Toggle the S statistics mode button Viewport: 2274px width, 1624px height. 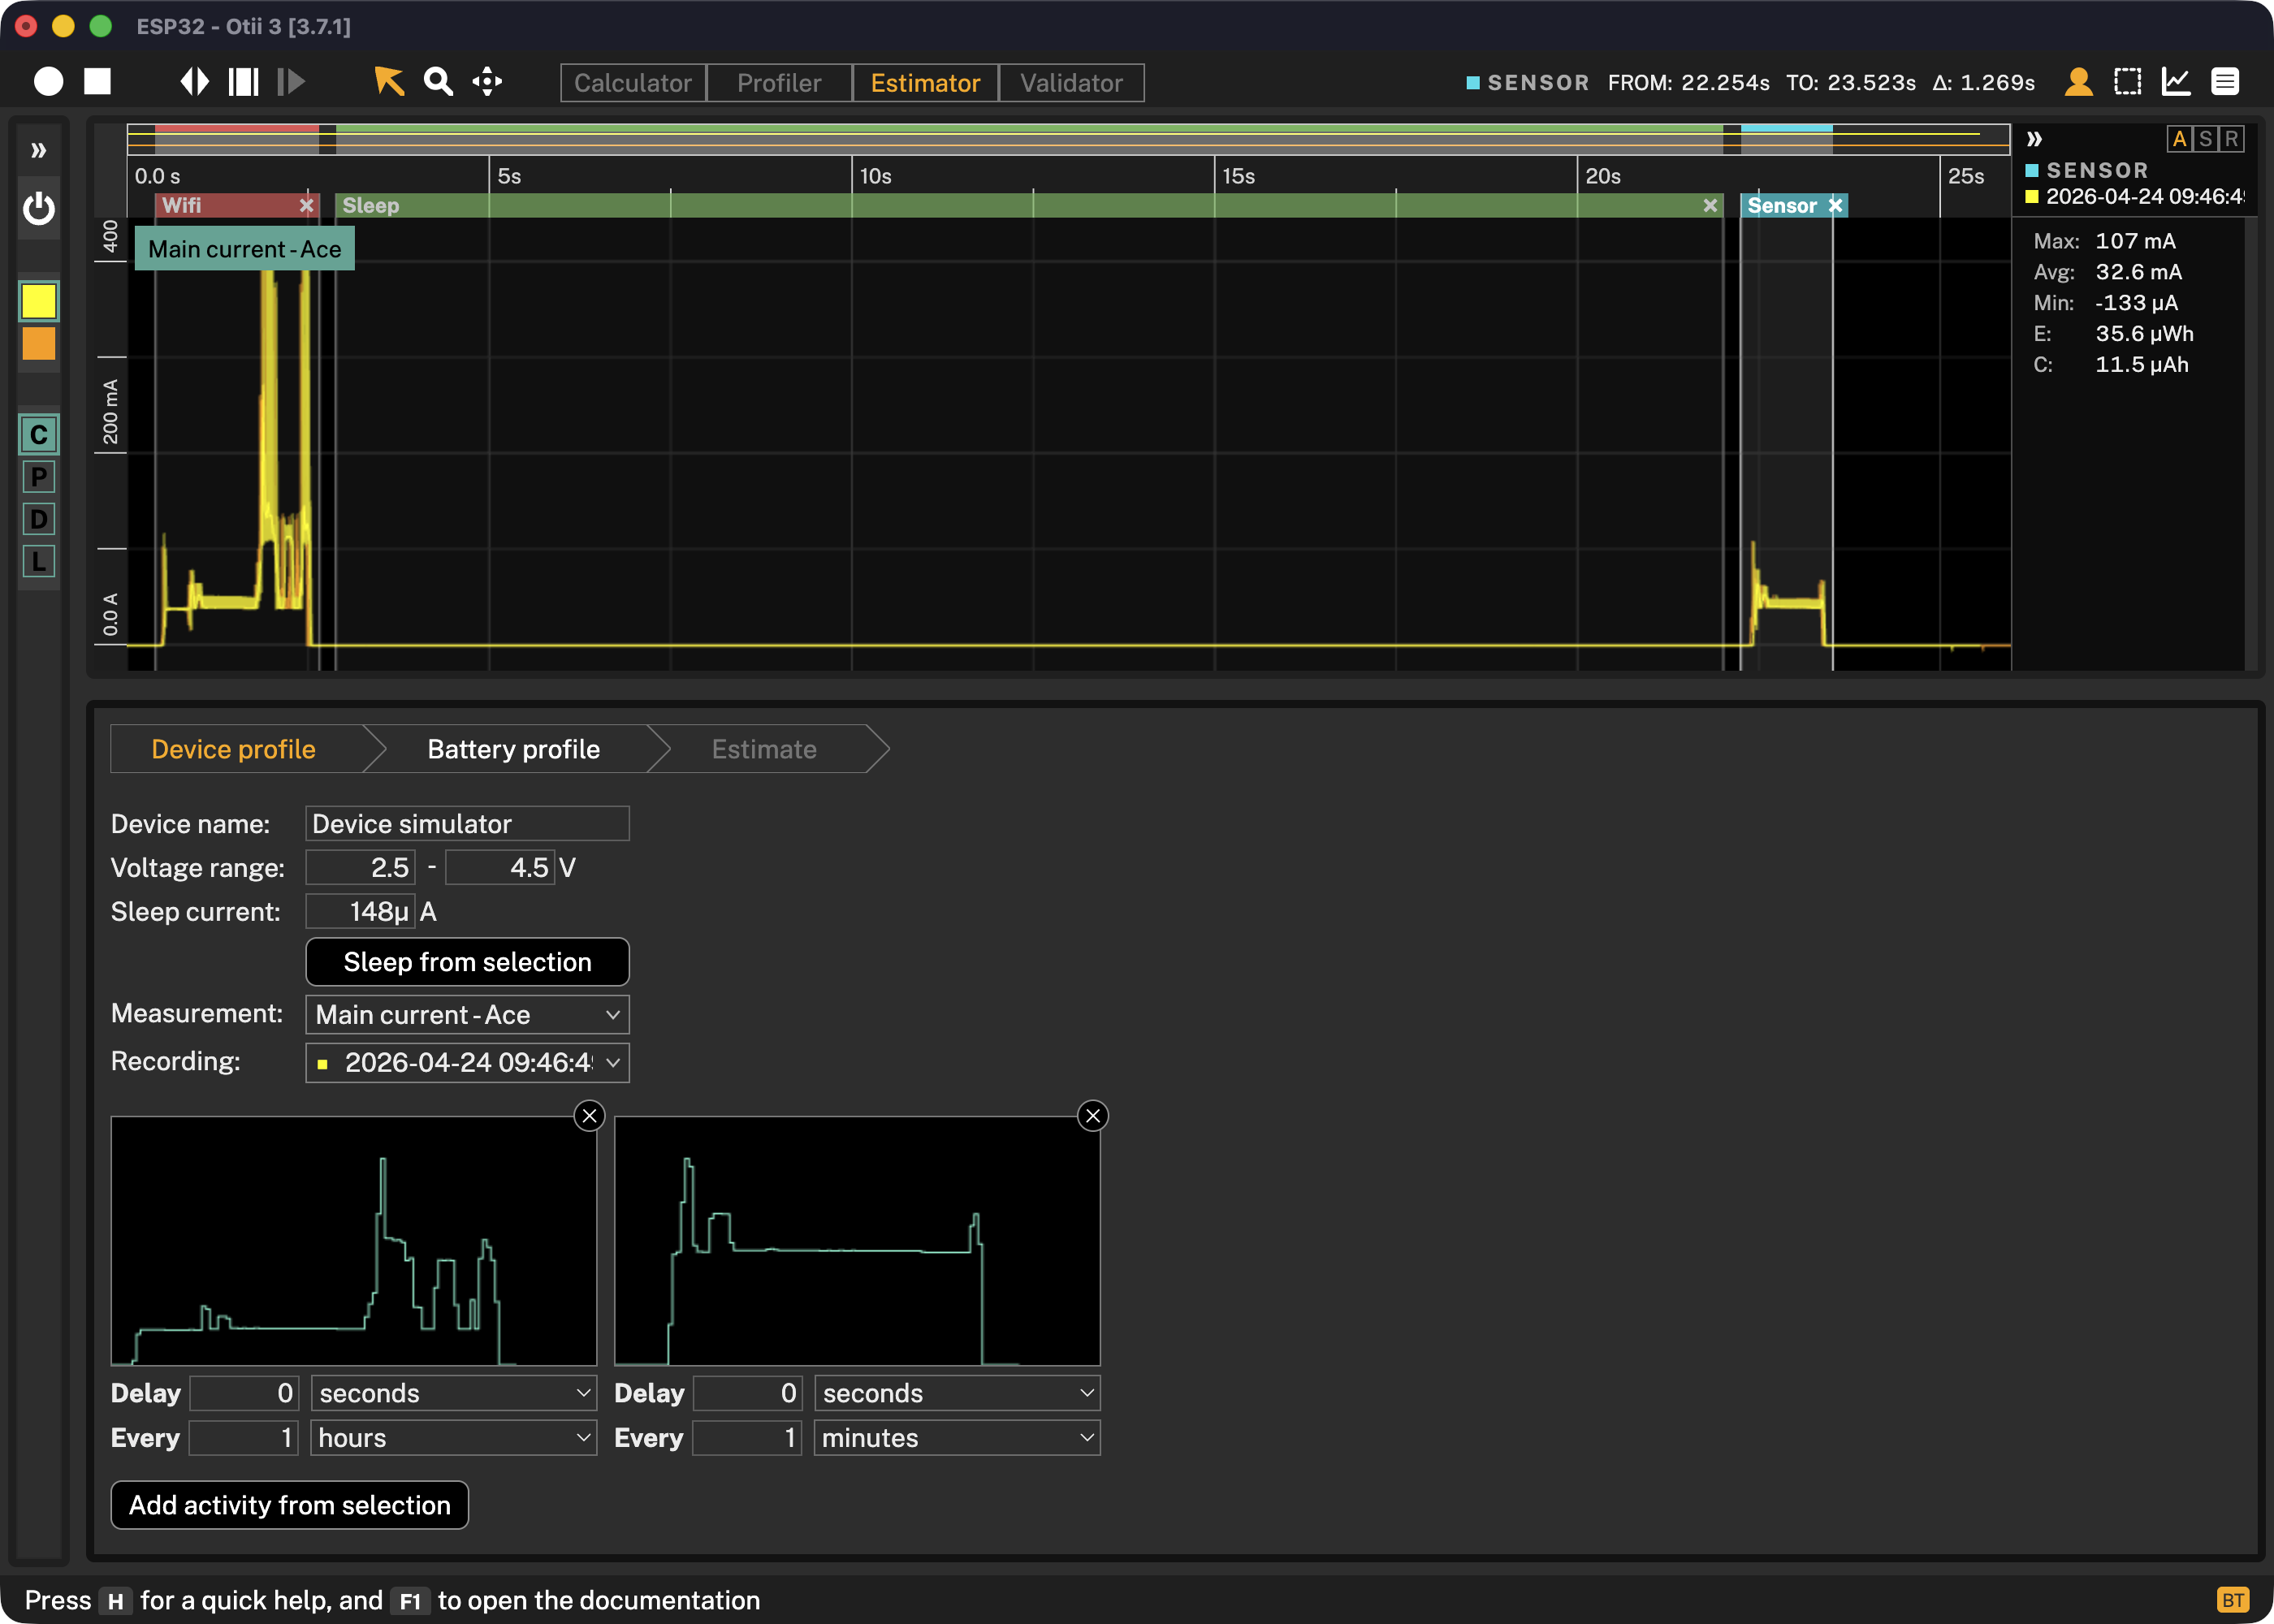pyautogui.click(x=2206, y=139)
